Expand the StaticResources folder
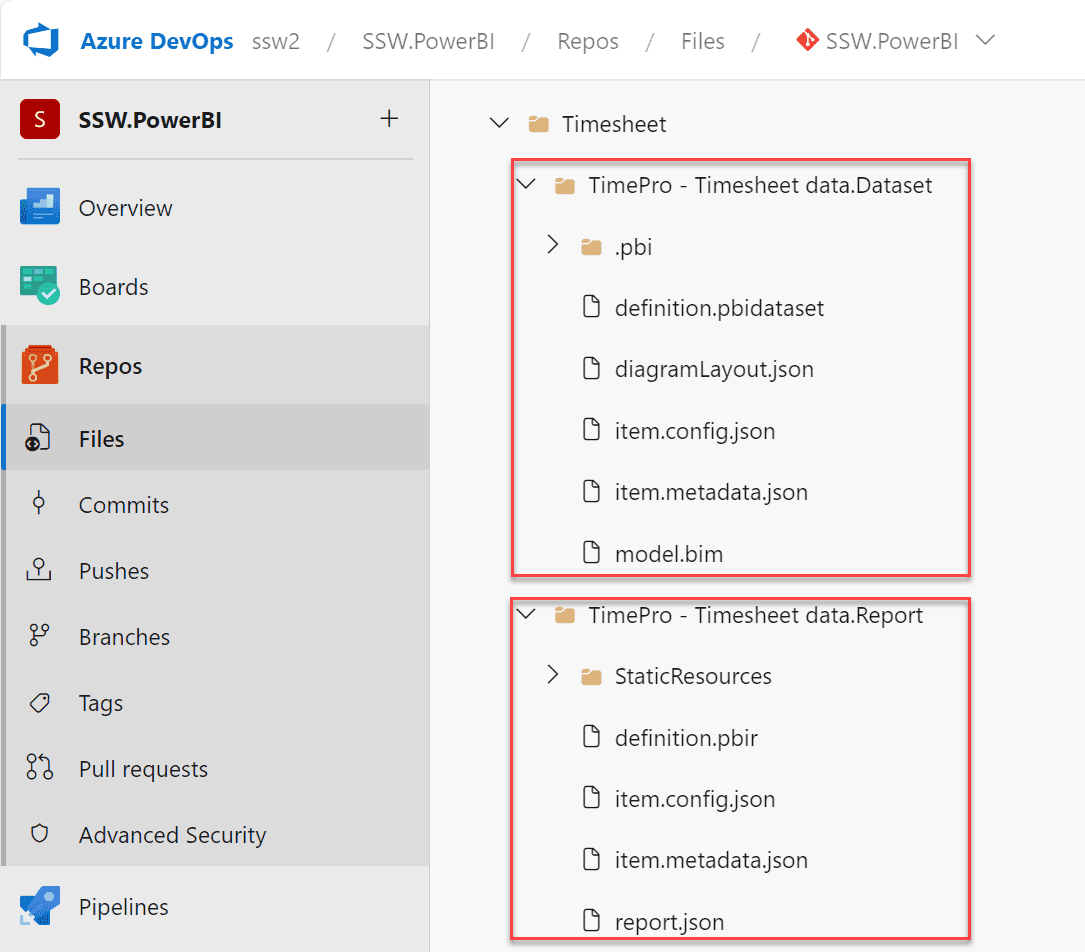 click(552, 676)
